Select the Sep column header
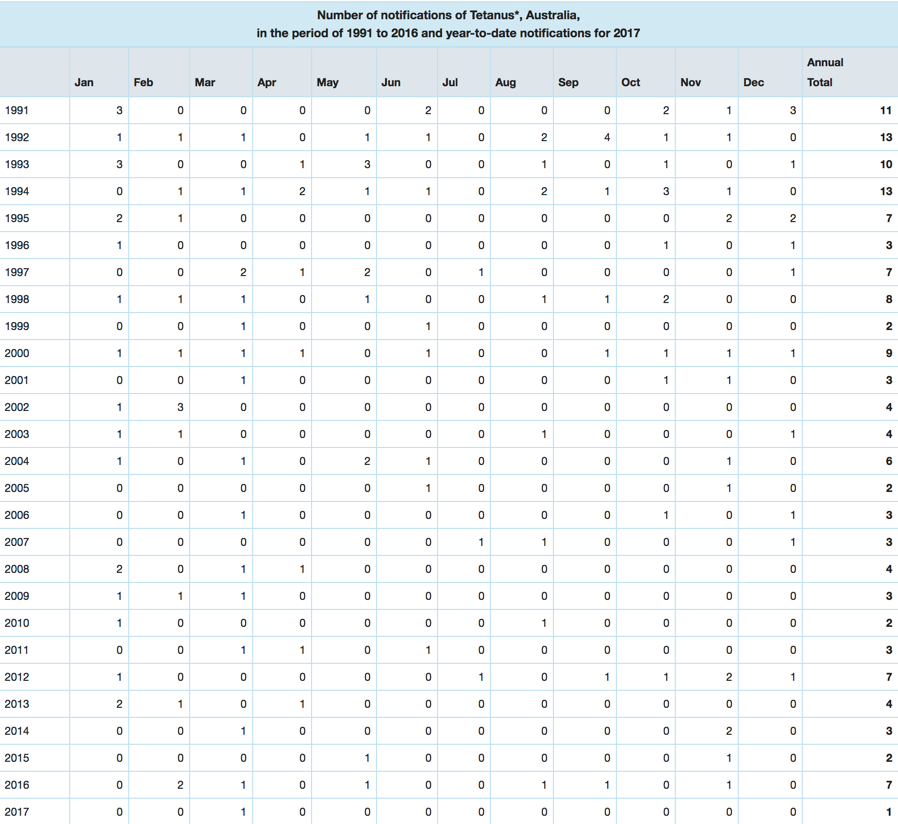The image size is (898, 824). 568,82
